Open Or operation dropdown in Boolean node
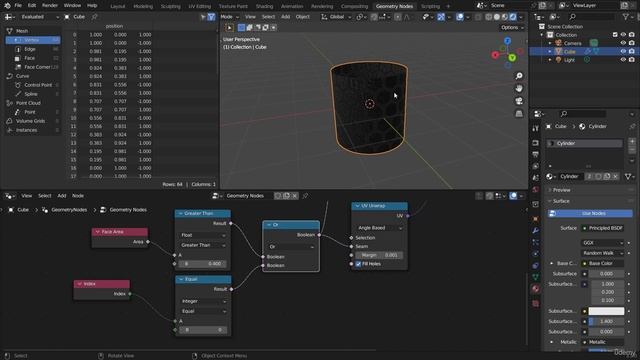 click(x=291, y=247)
